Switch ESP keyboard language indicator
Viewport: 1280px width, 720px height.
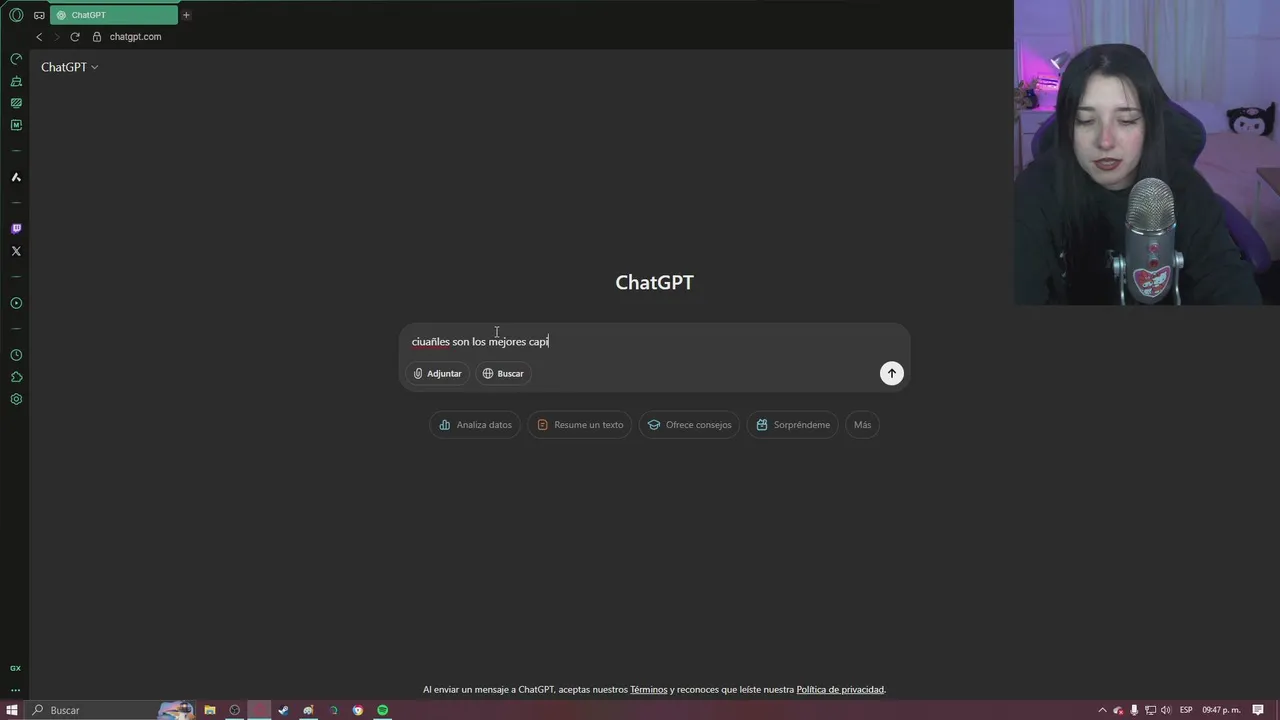1186,710
